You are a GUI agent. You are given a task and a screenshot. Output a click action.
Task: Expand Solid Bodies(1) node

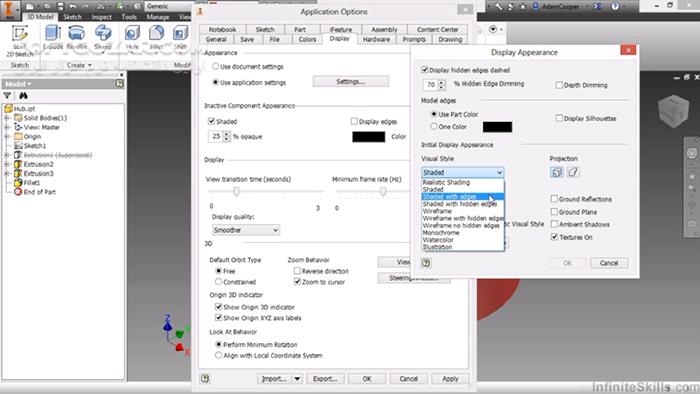(x=7, y=118)
